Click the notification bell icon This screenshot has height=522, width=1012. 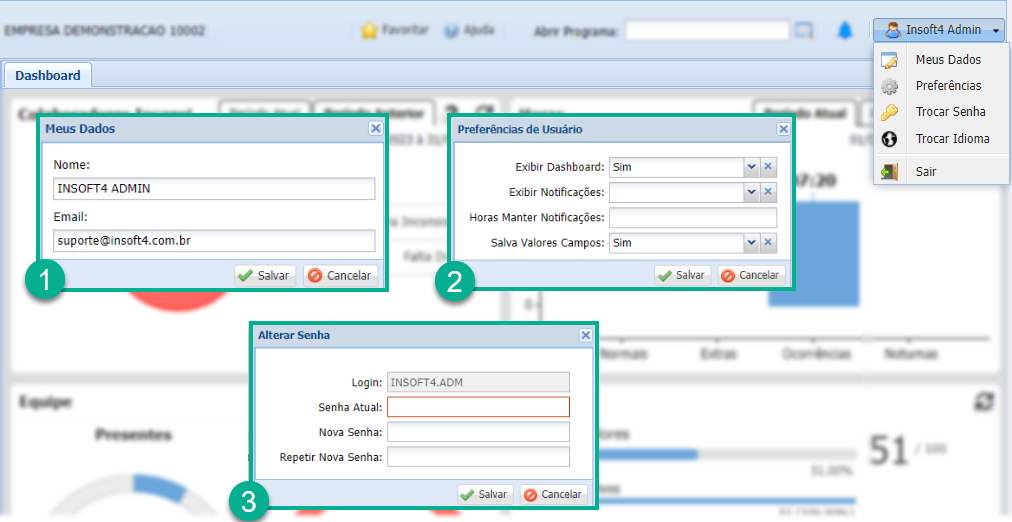[845, 31]
